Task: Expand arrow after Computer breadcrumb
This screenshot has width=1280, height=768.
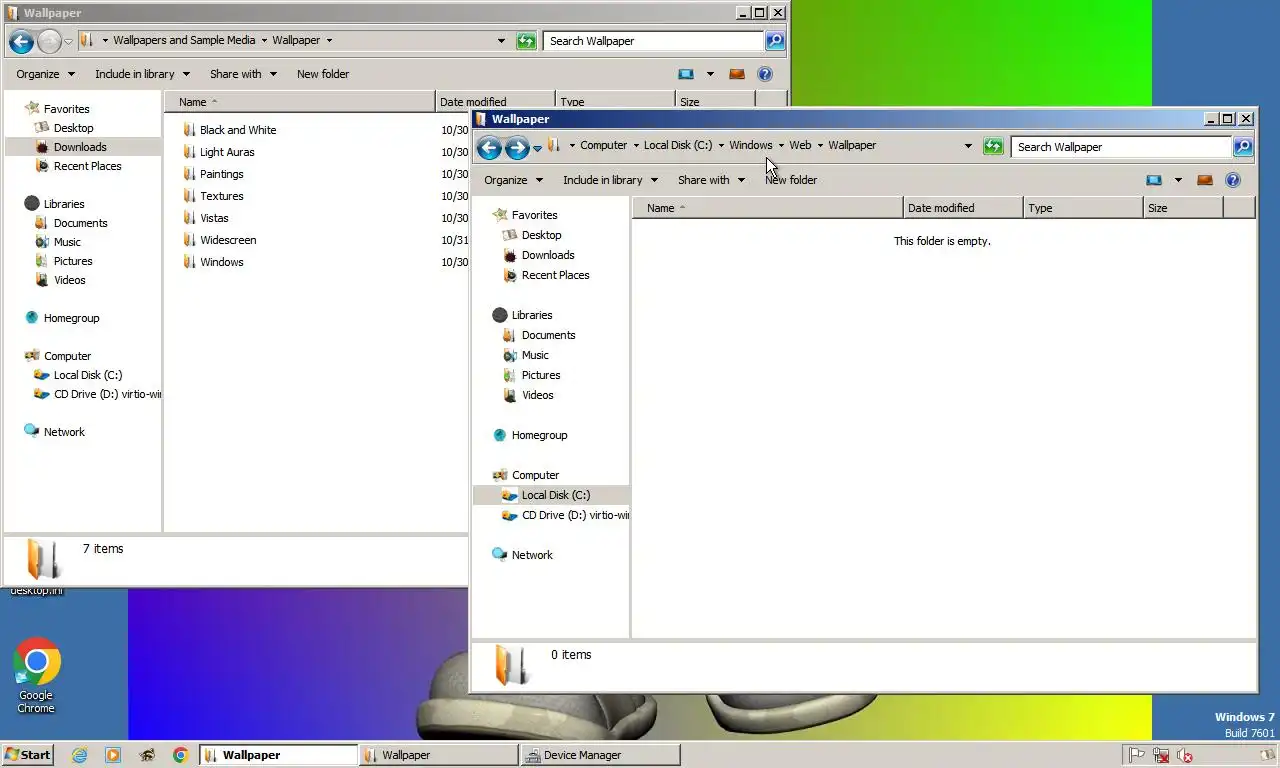Action: coord(635,145)
